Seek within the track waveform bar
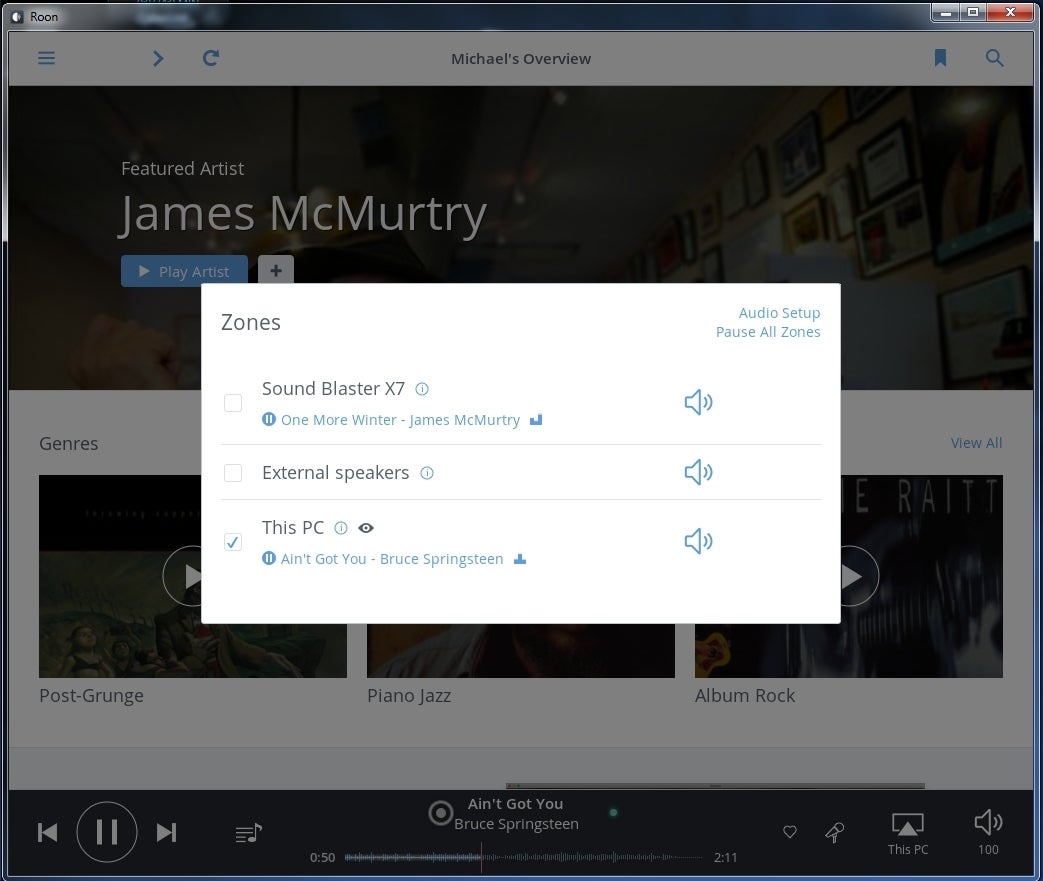 tap(523, 857)
